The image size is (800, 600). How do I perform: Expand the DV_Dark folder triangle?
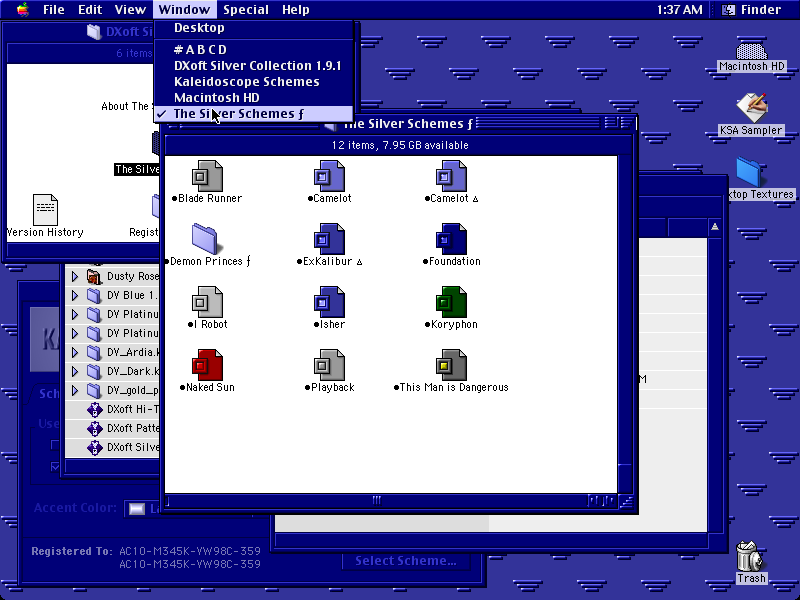[75, 371]
